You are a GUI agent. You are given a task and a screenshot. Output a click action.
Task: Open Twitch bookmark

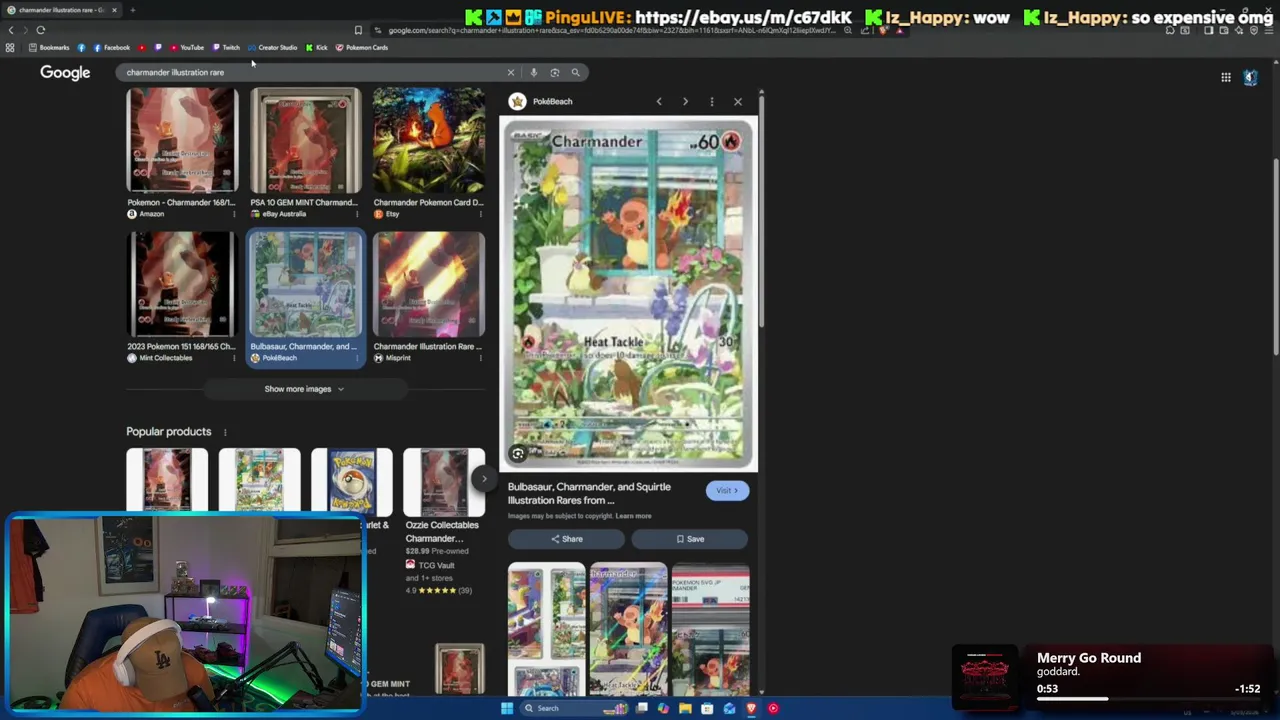click(x=226, y=47)
